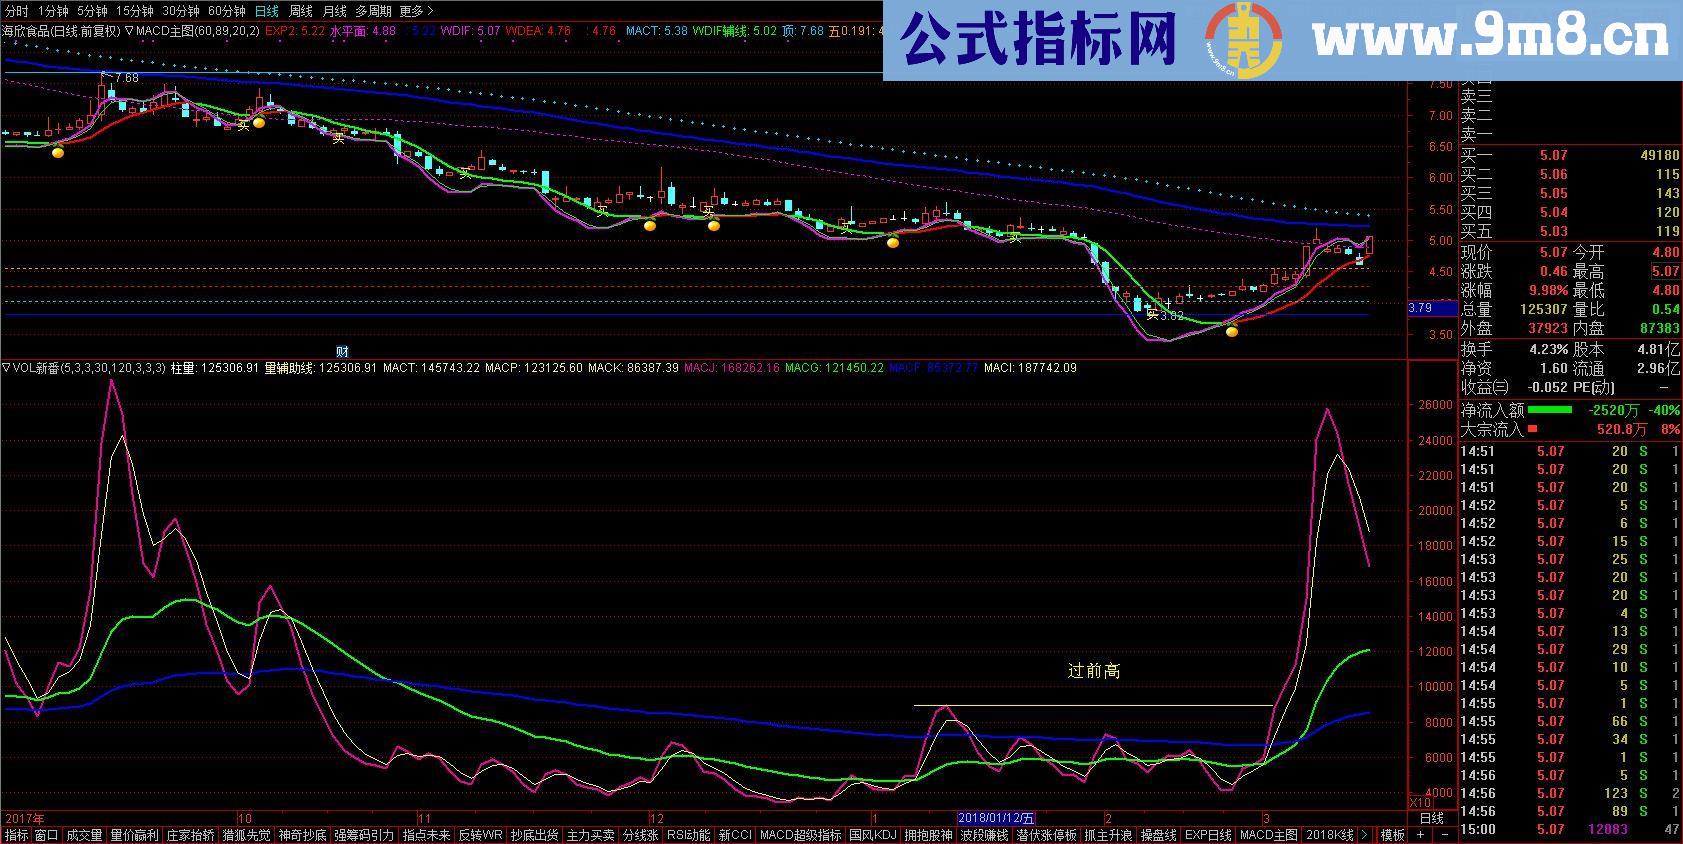
Task: Open the VOL新番 indicator dropdown triangle
Action: tap(6, 368)
